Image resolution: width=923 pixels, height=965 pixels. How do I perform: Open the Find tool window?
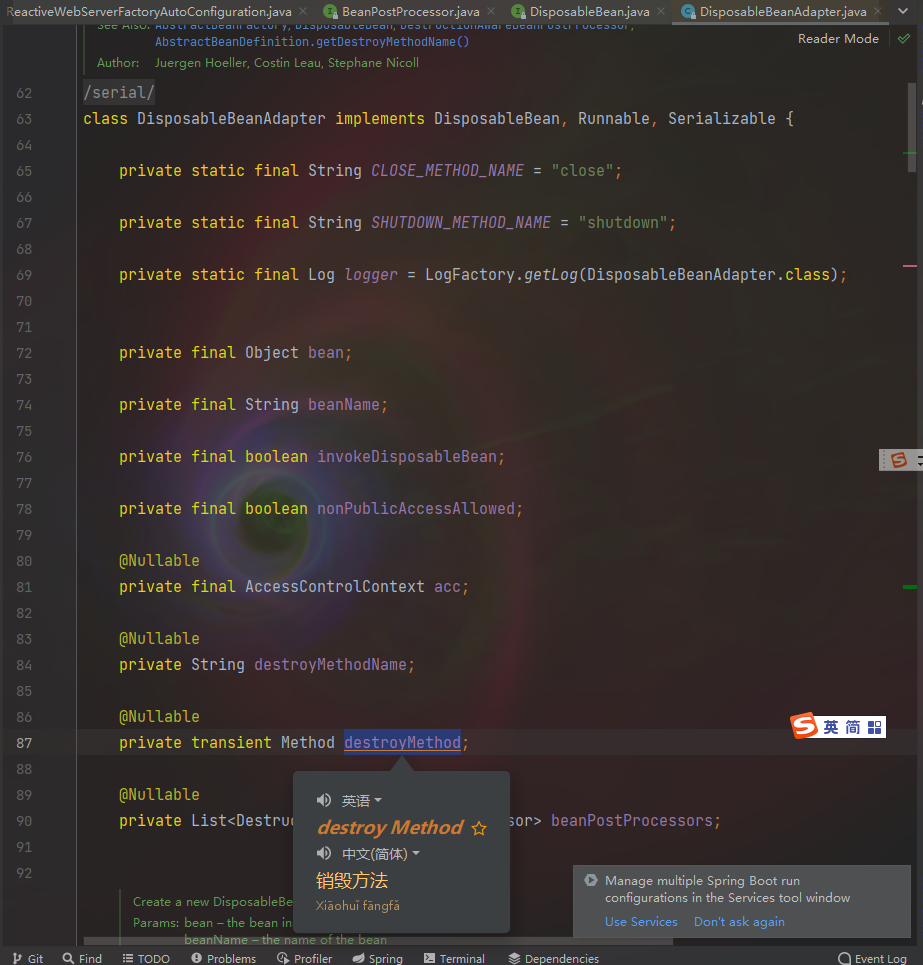coord(82,958)
